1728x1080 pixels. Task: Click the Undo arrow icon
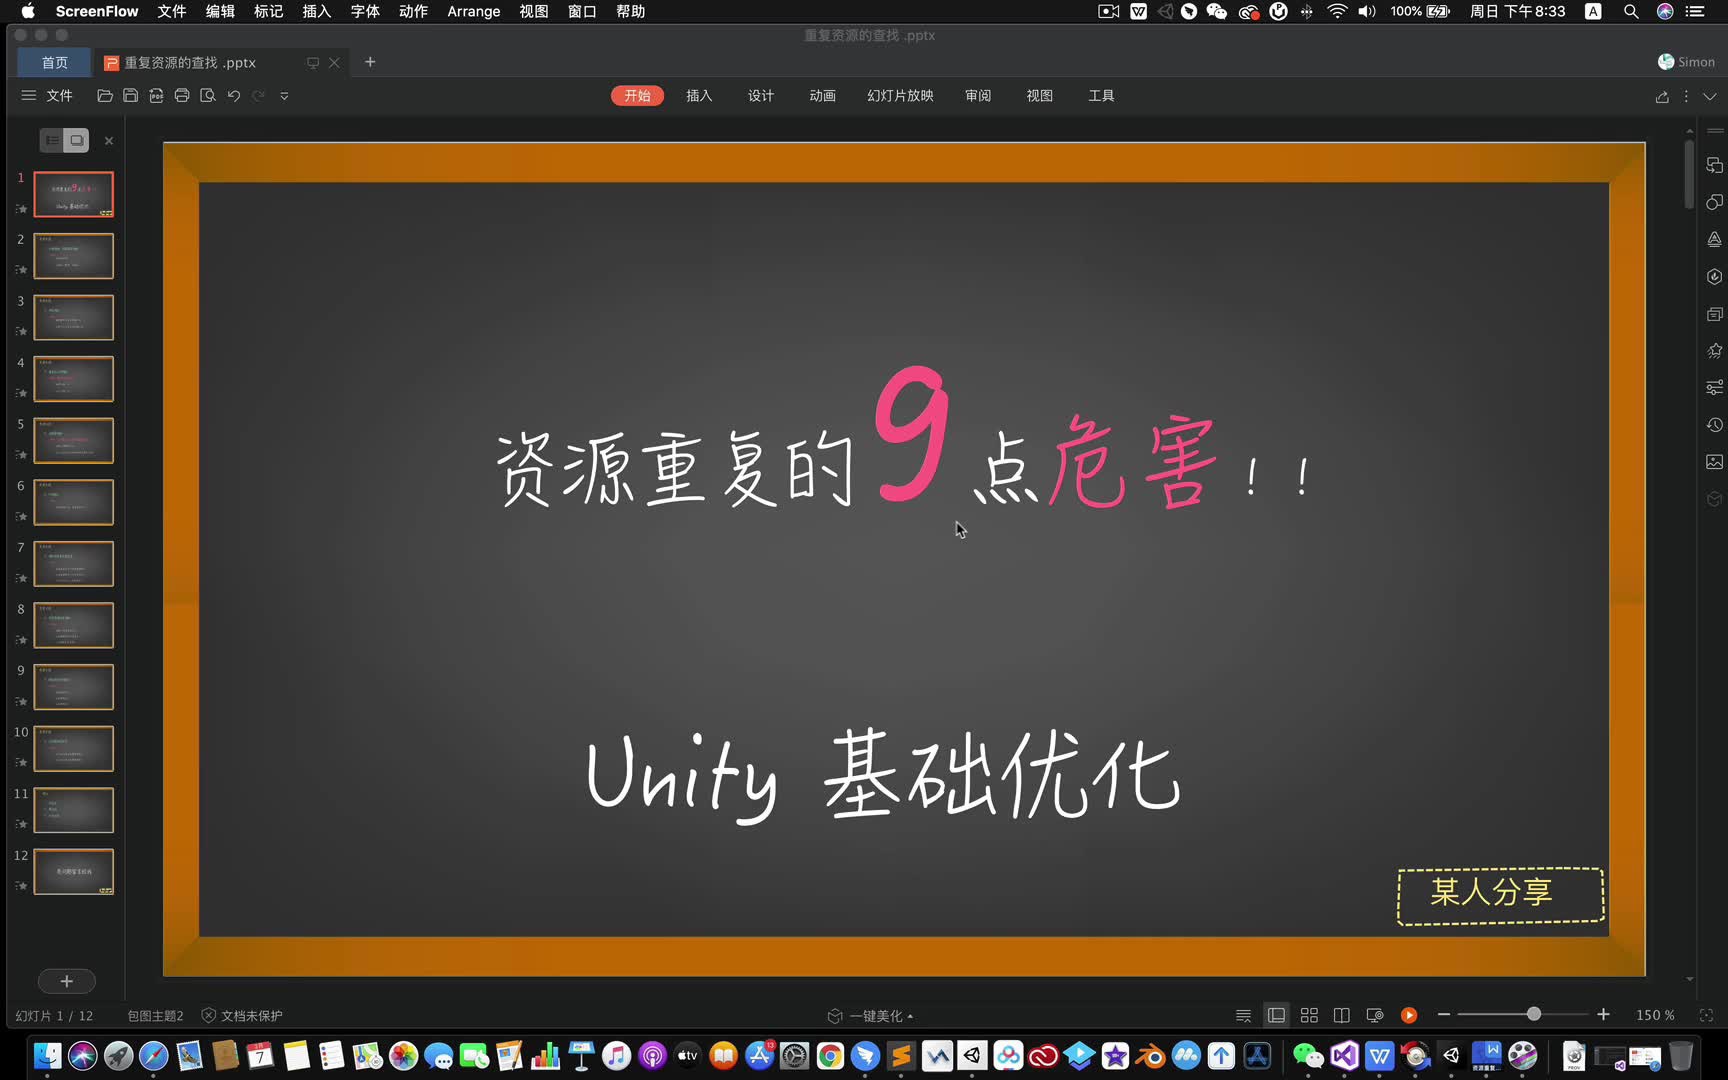(x=234, y=96)
